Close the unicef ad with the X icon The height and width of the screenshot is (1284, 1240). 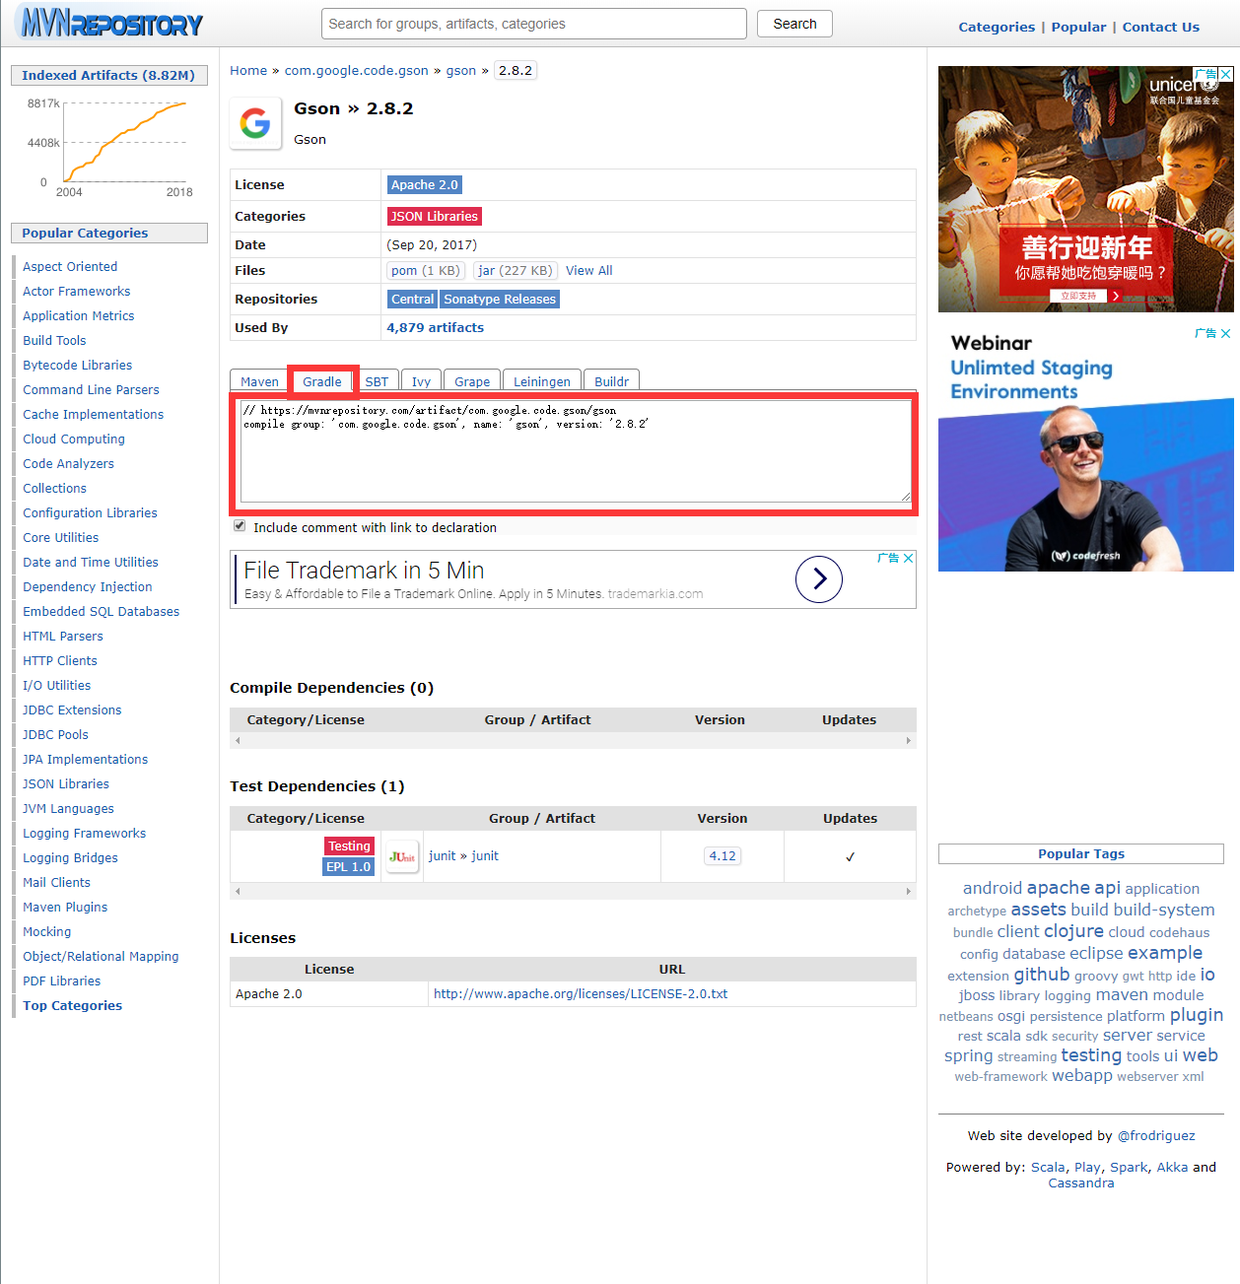[x=1226, y=74]
